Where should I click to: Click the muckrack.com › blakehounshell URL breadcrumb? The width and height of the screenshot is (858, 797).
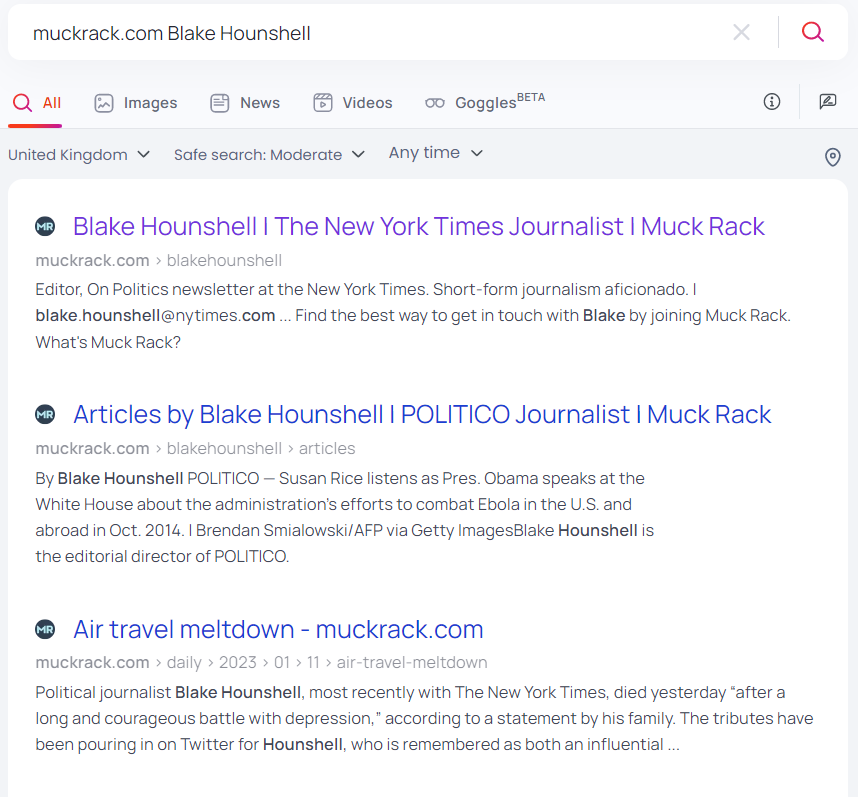tap(159, 260)
